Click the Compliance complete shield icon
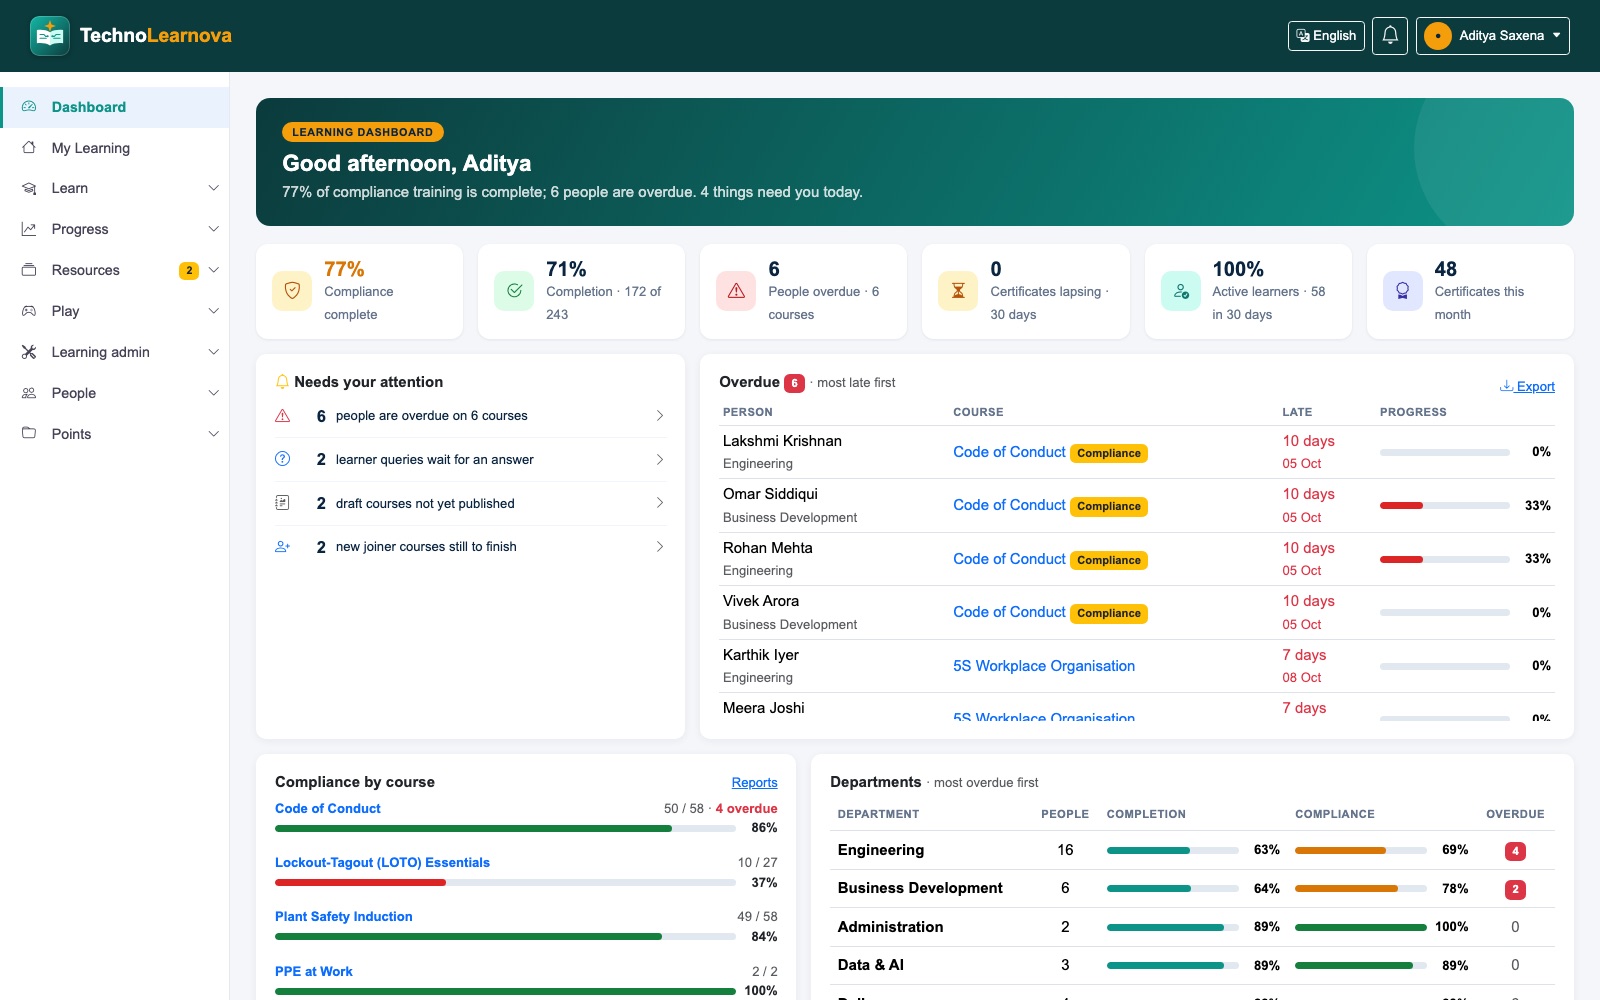1600x1000 pixels. point(292,291)
